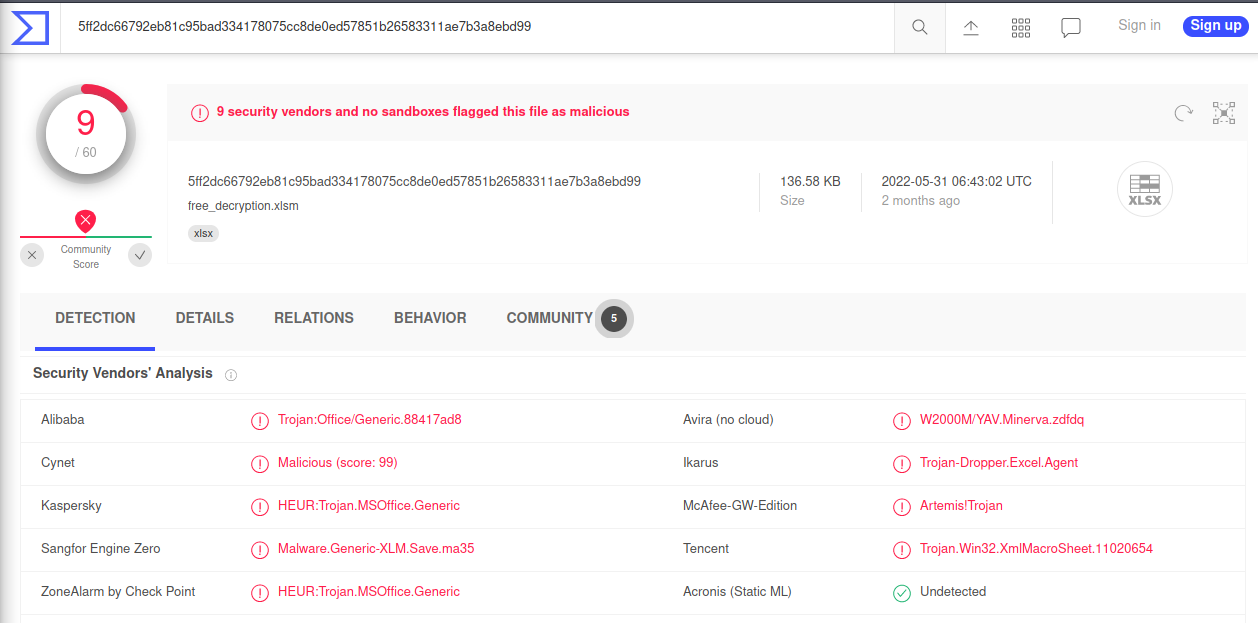Click the 136.58 KB size value
This screenshot has height=623, width=1258.
coord(810,182)
